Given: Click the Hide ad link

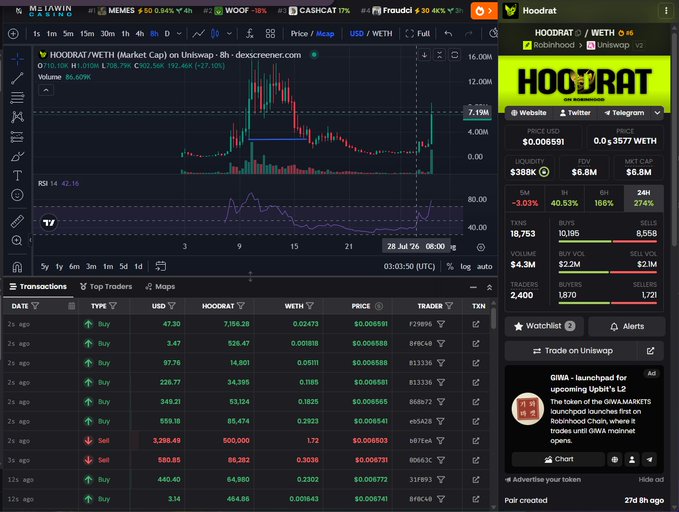Looking at the screenshot, I should [x=651, y=480].
